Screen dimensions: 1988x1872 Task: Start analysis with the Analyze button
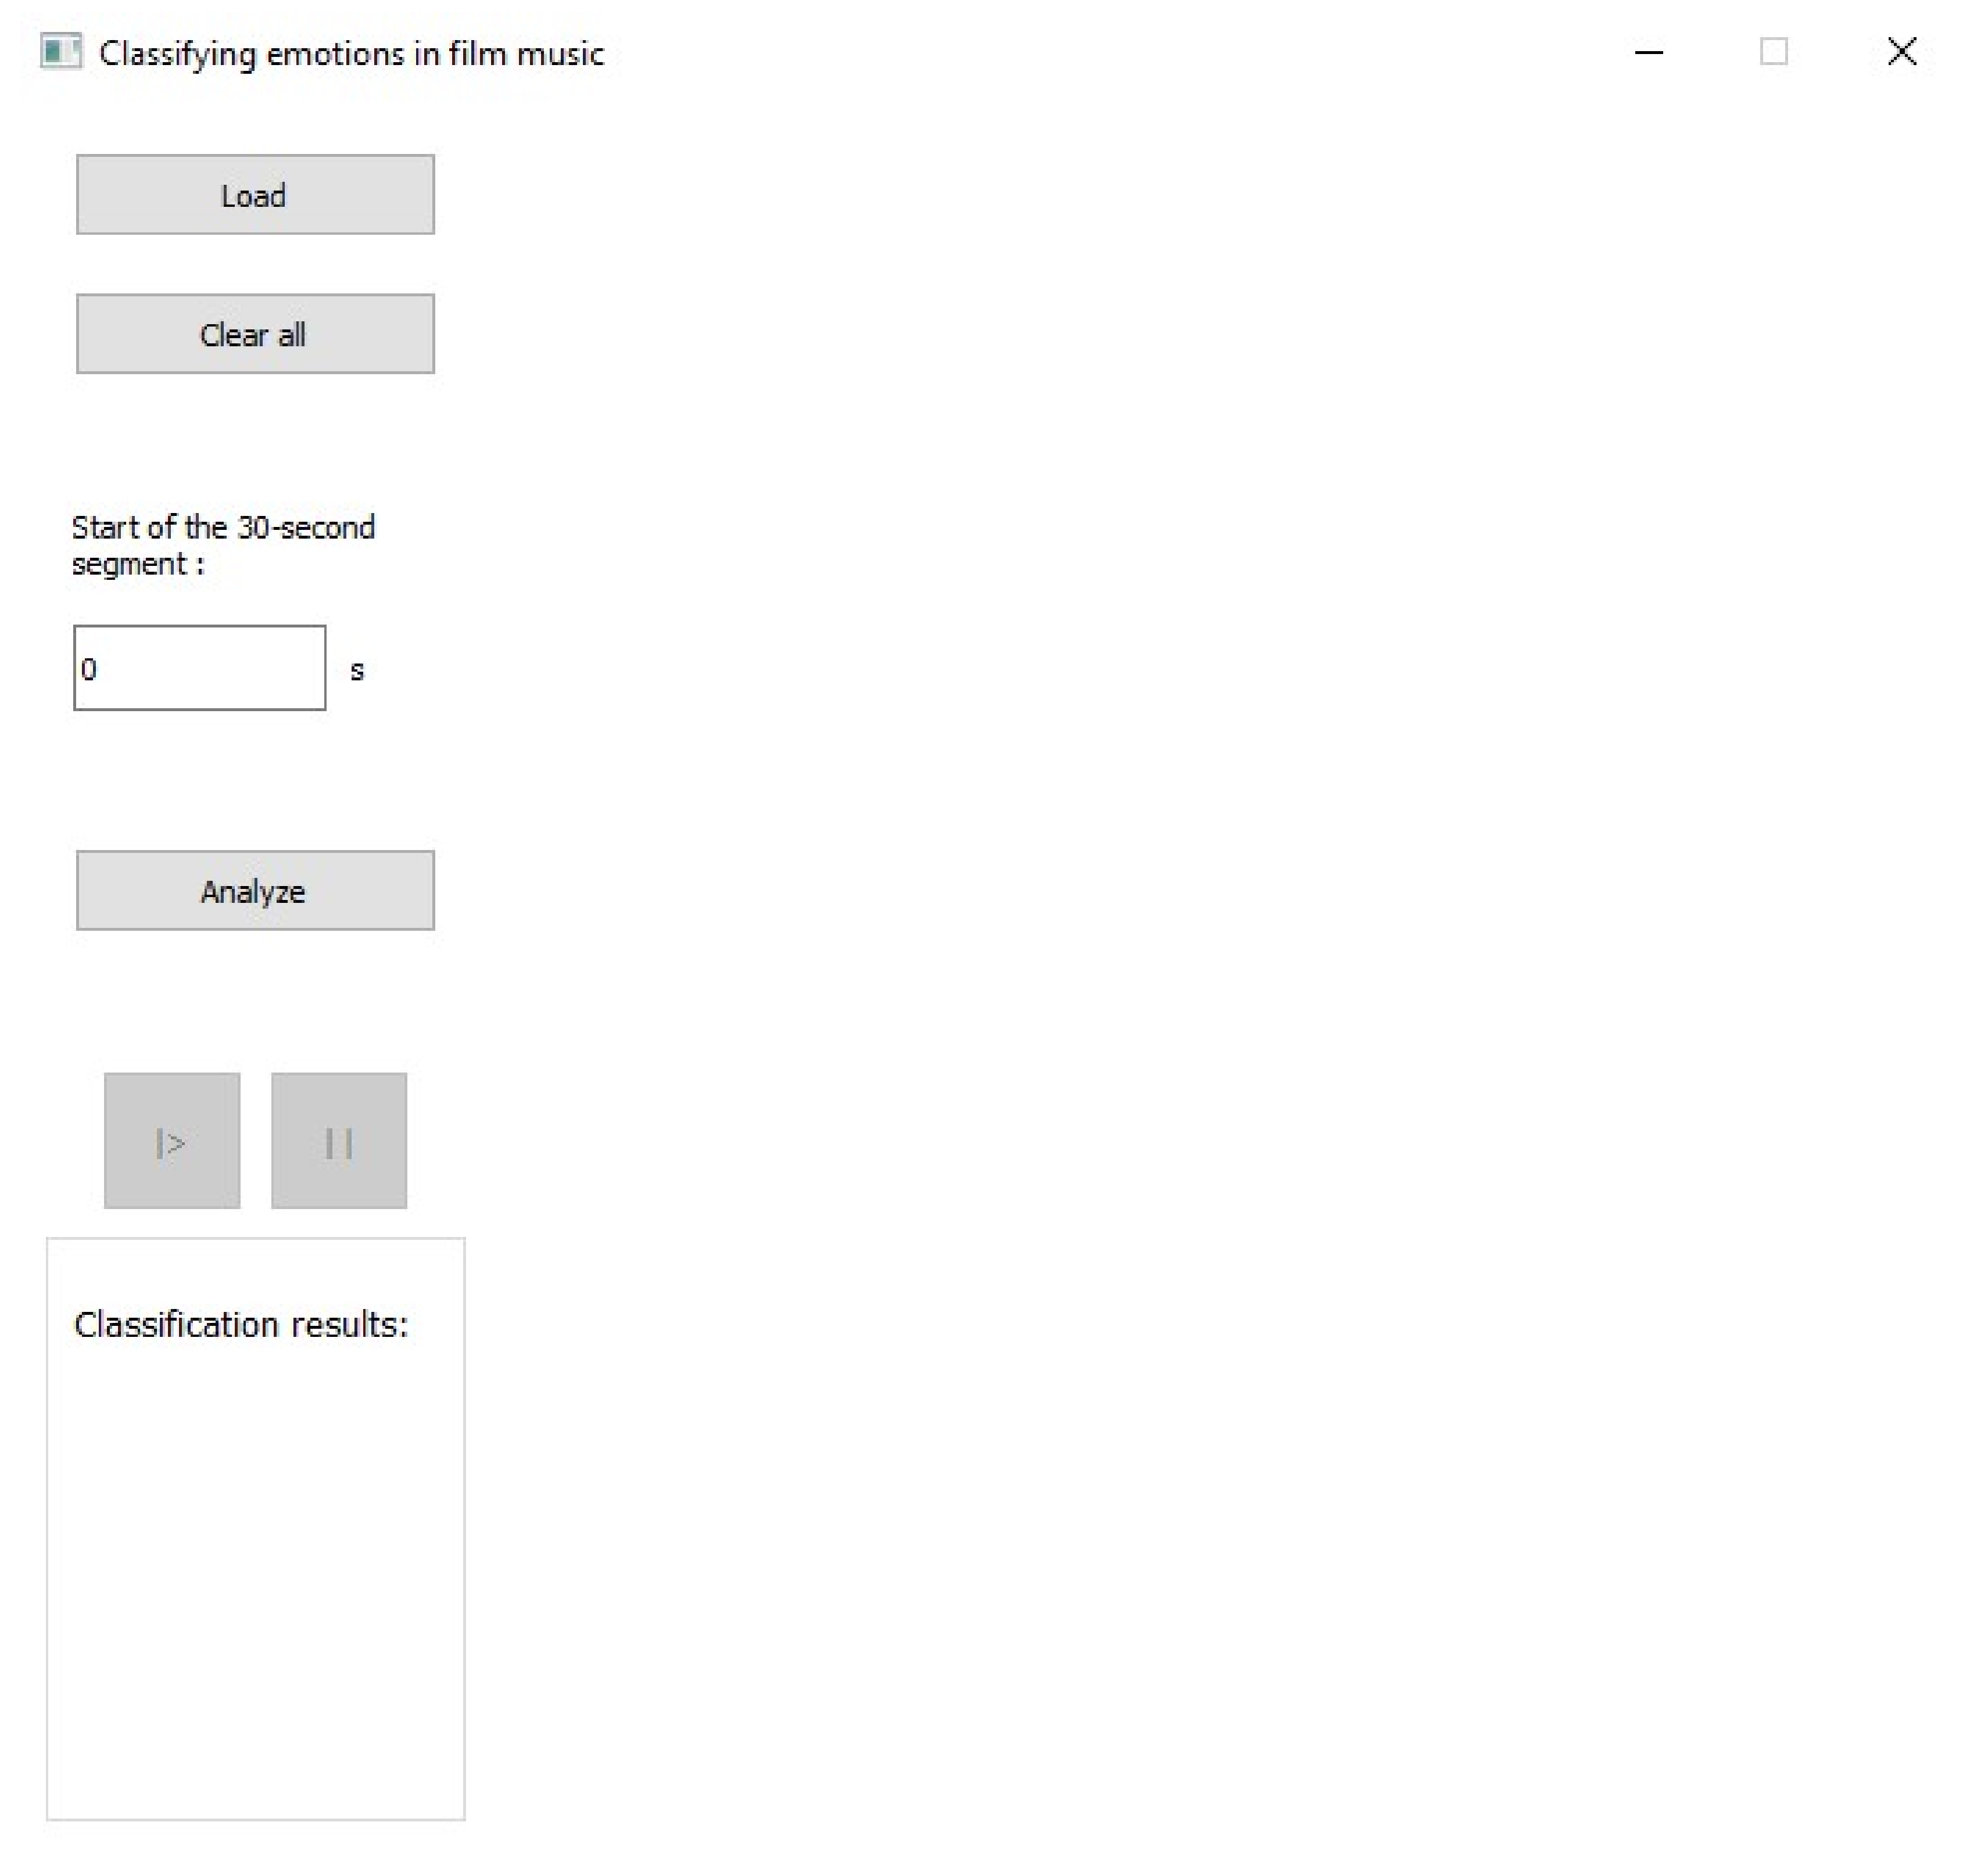click(255, 890)
